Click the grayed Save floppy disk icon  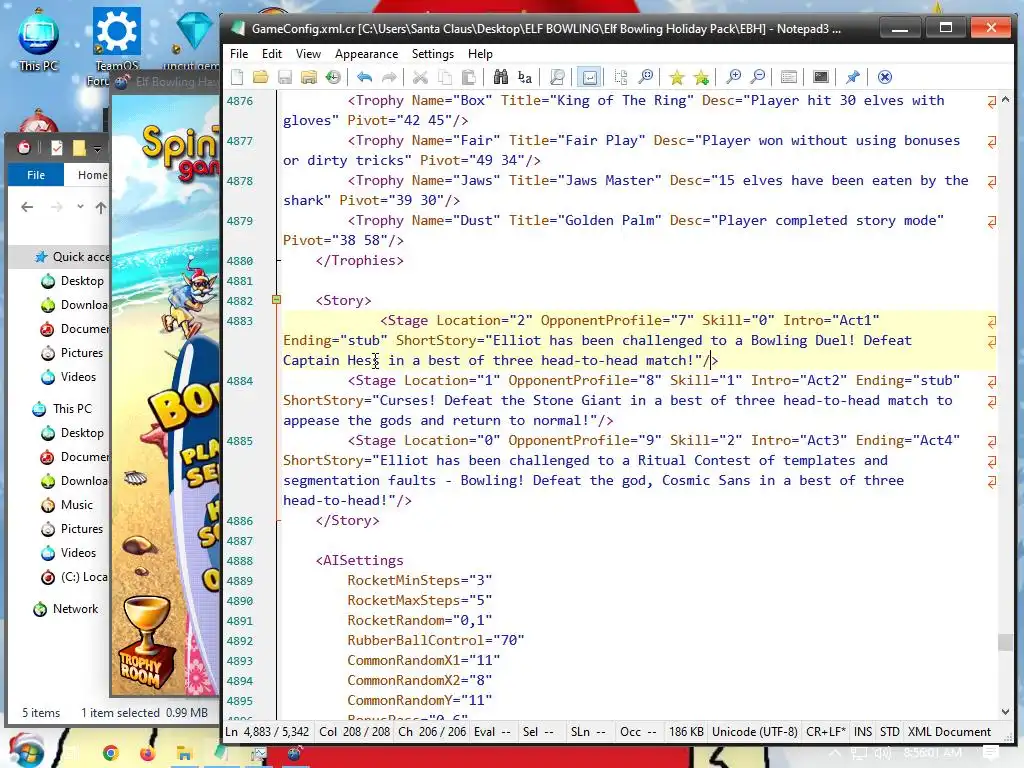pyautogui.click(x=285, y=77)
